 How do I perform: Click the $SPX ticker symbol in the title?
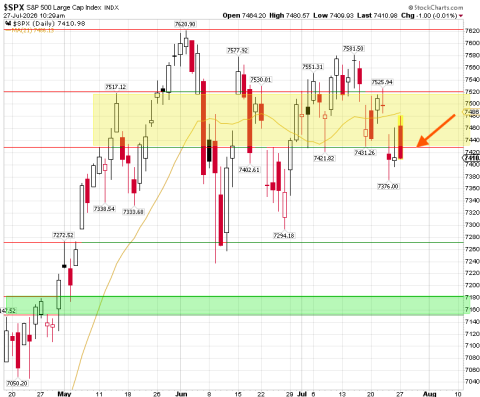[14, 7]
